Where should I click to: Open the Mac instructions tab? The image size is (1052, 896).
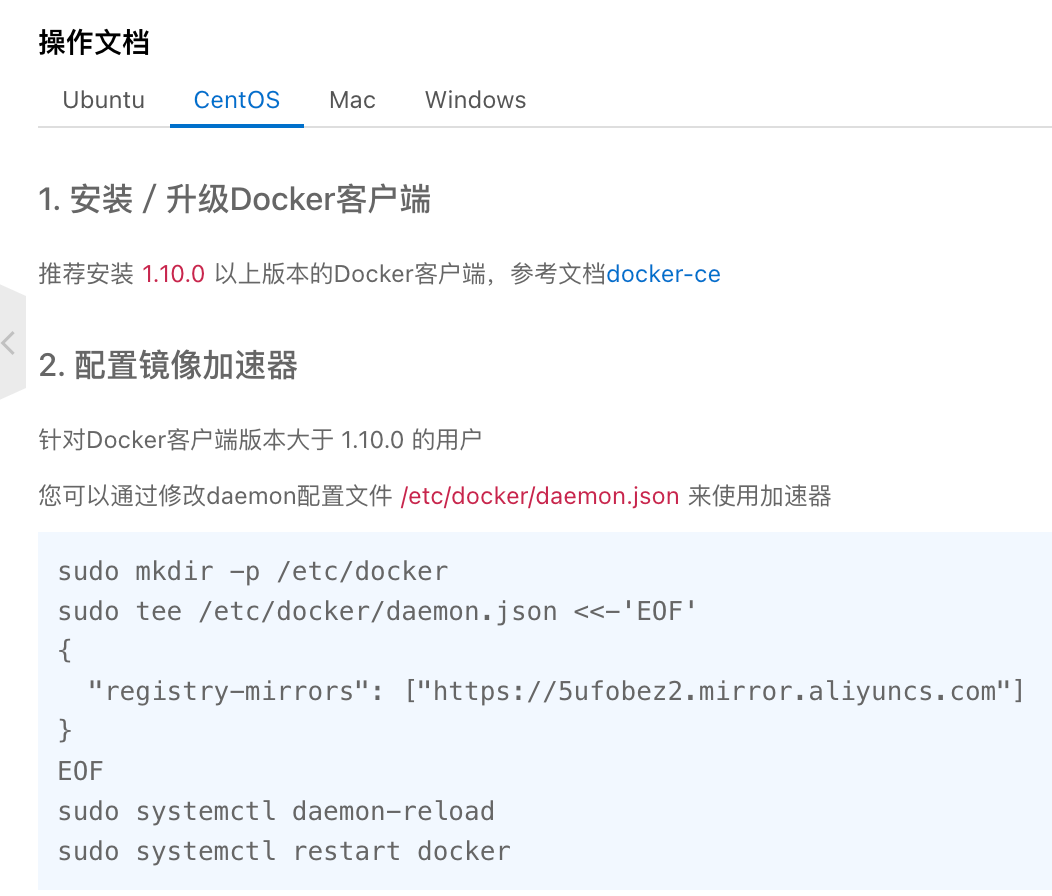coord(352,100)
